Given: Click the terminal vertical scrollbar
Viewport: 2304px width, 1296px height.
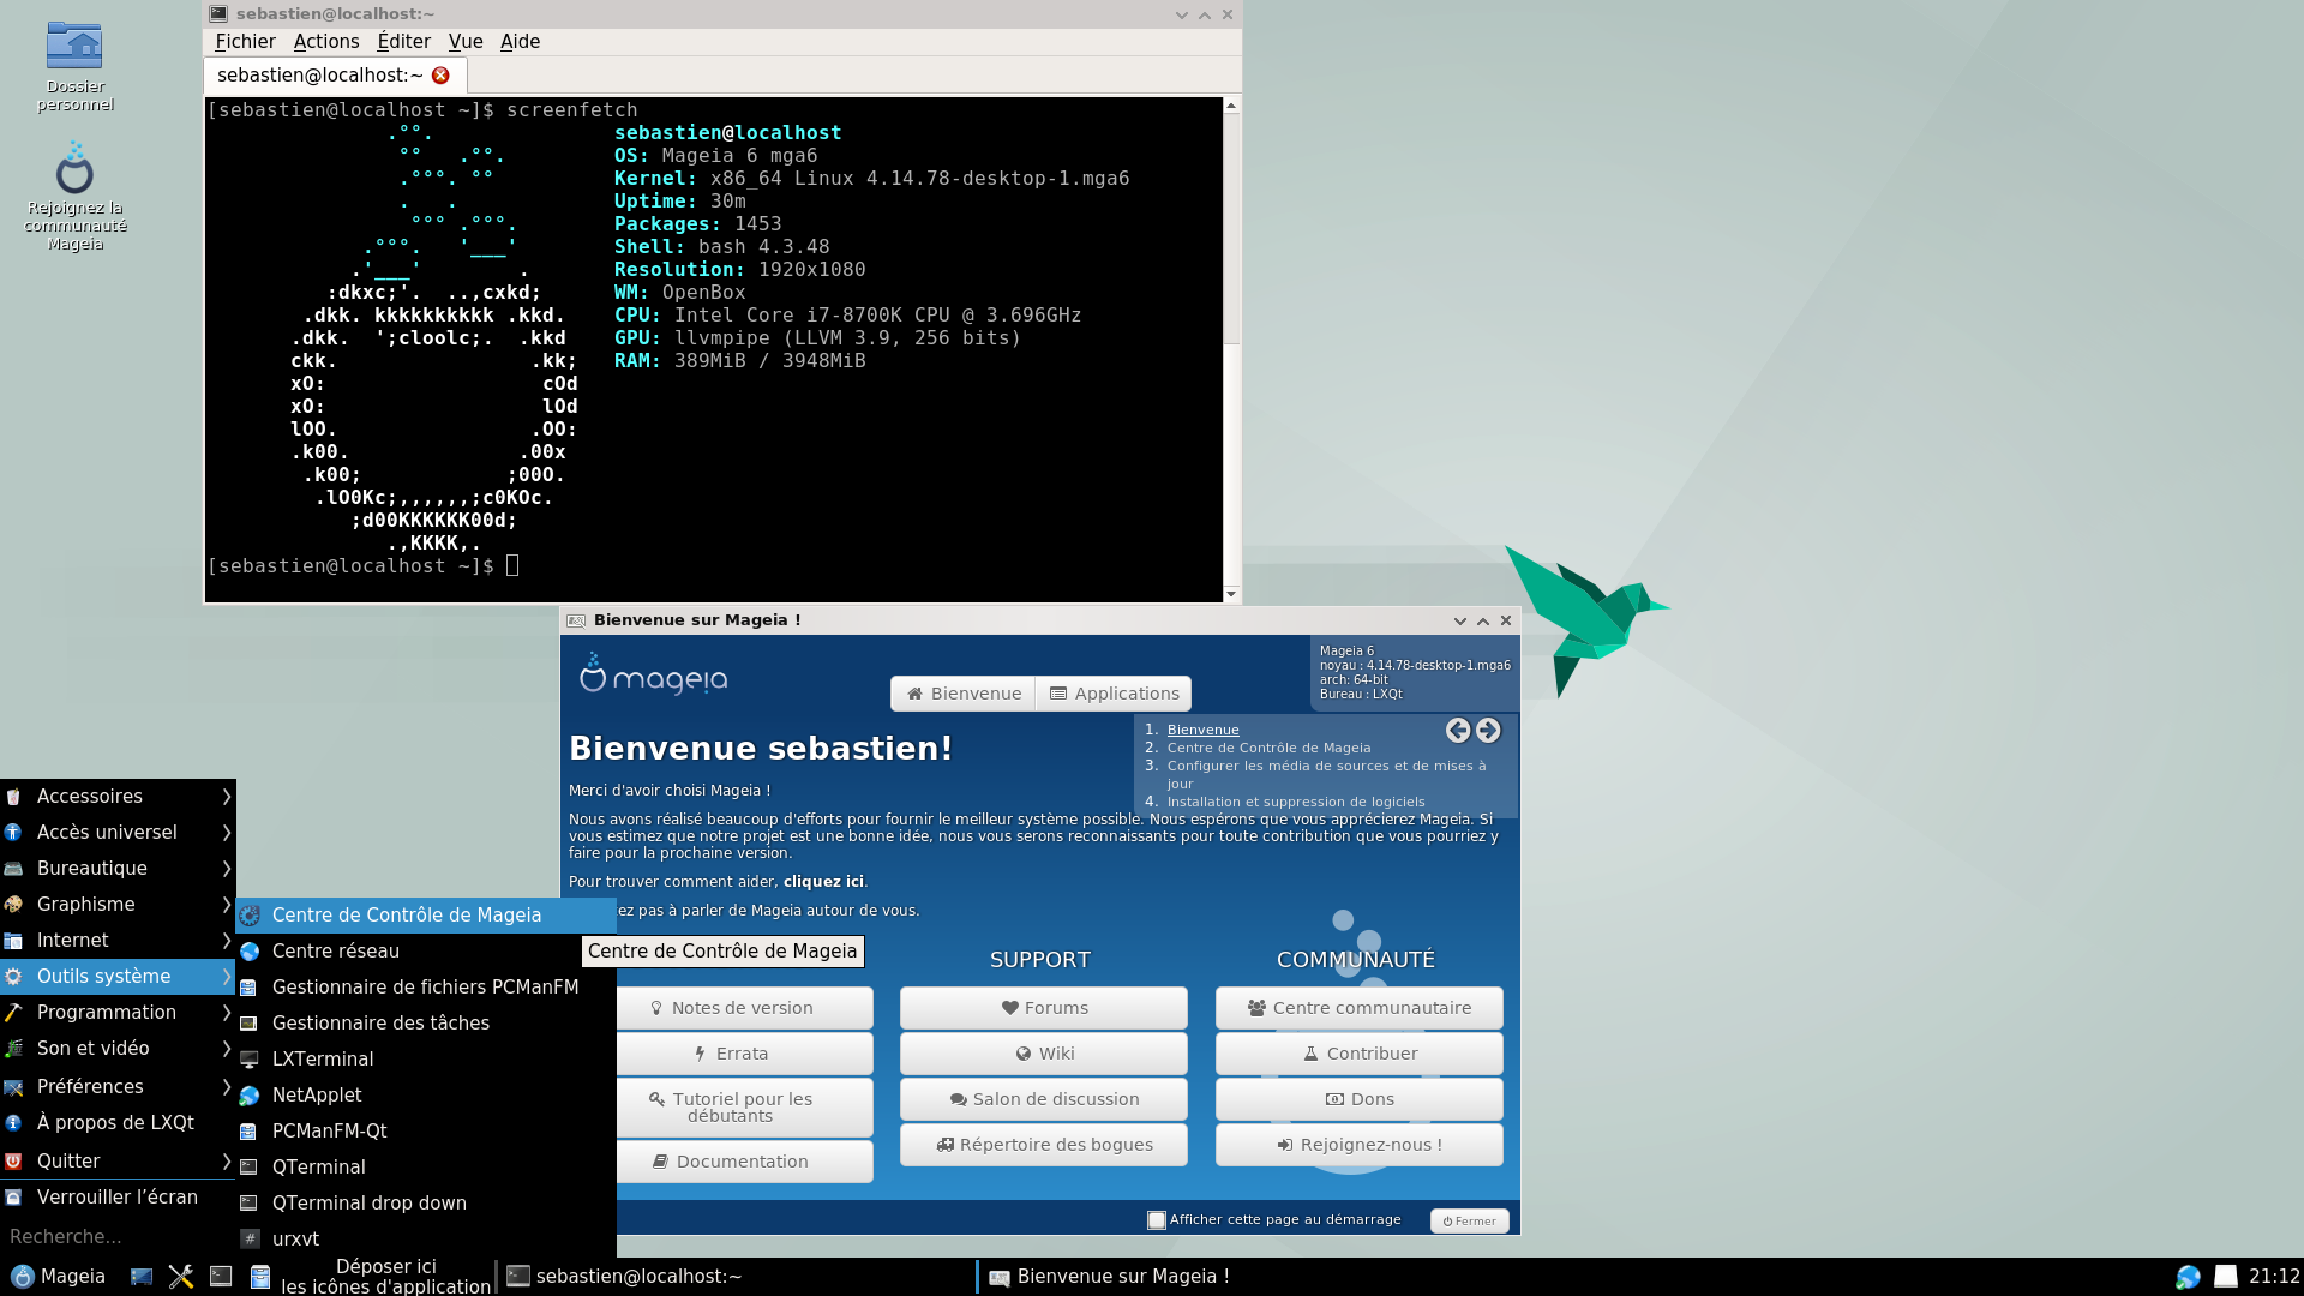Looking at the screenshot, I should (x=1231, y=349).
